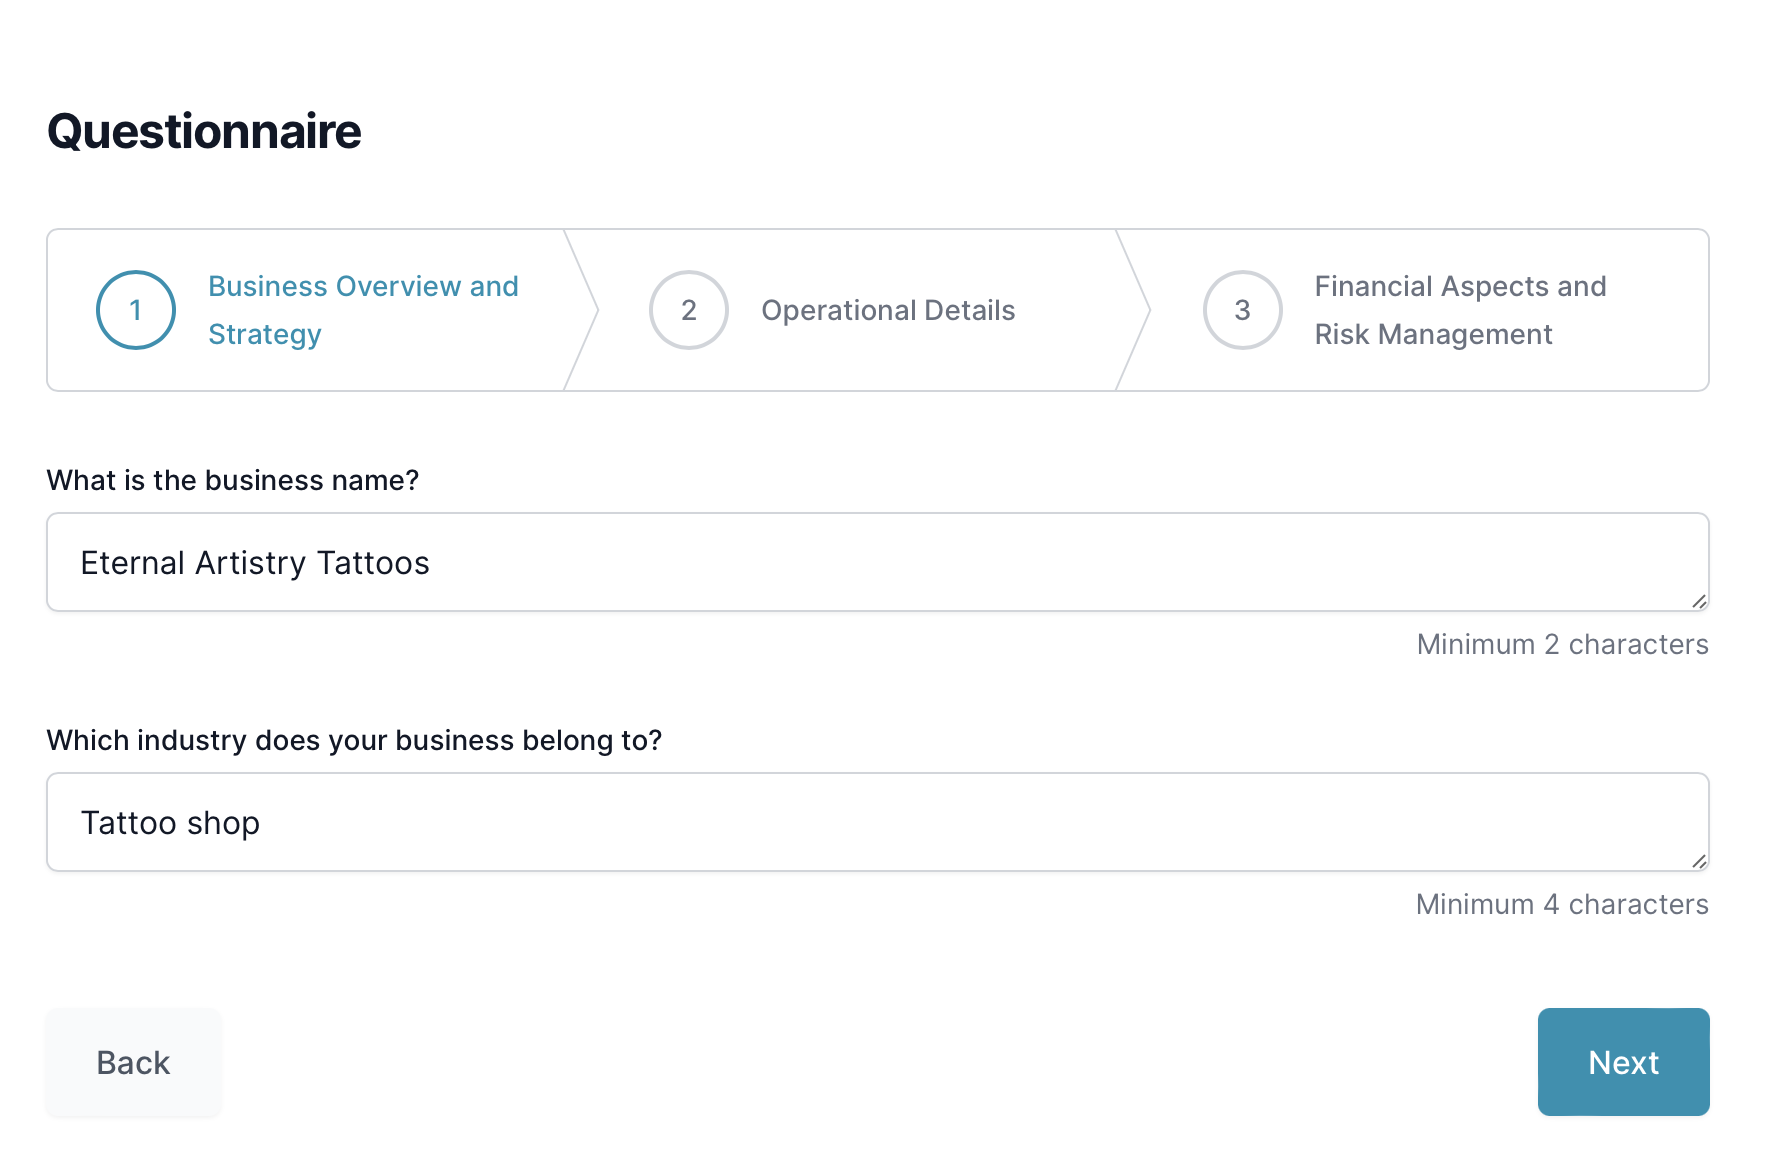This screenshot has height=1172, width=1780.
Task: Click the step 2 circle icon
Action: pos(689,310)
